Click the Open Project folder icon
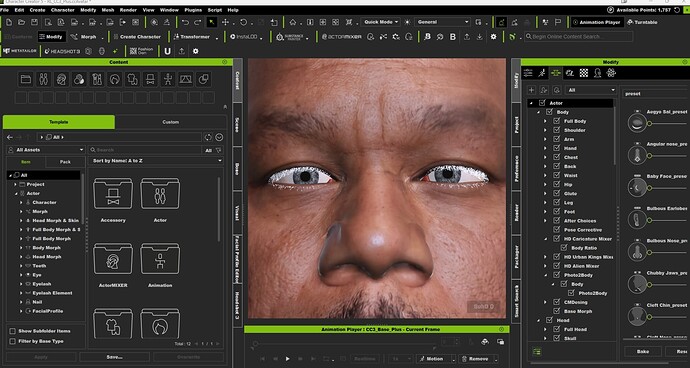The width and height of the screenshot is (690, 368). (21, 22)
